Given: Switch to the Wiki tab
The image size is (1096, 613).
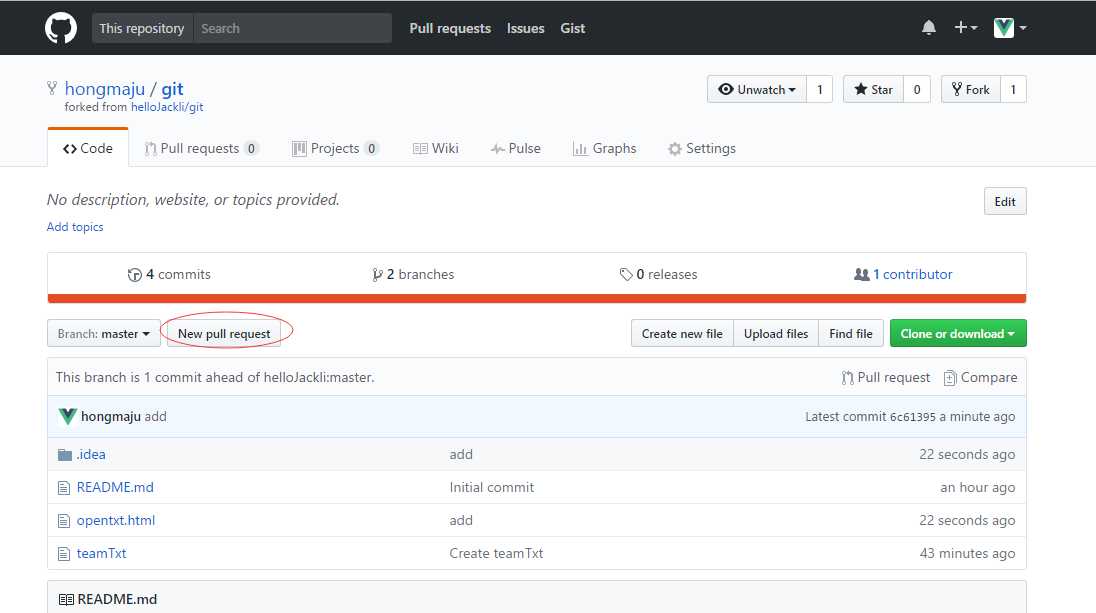Looking at the screenshot, I should click(435, 148).
